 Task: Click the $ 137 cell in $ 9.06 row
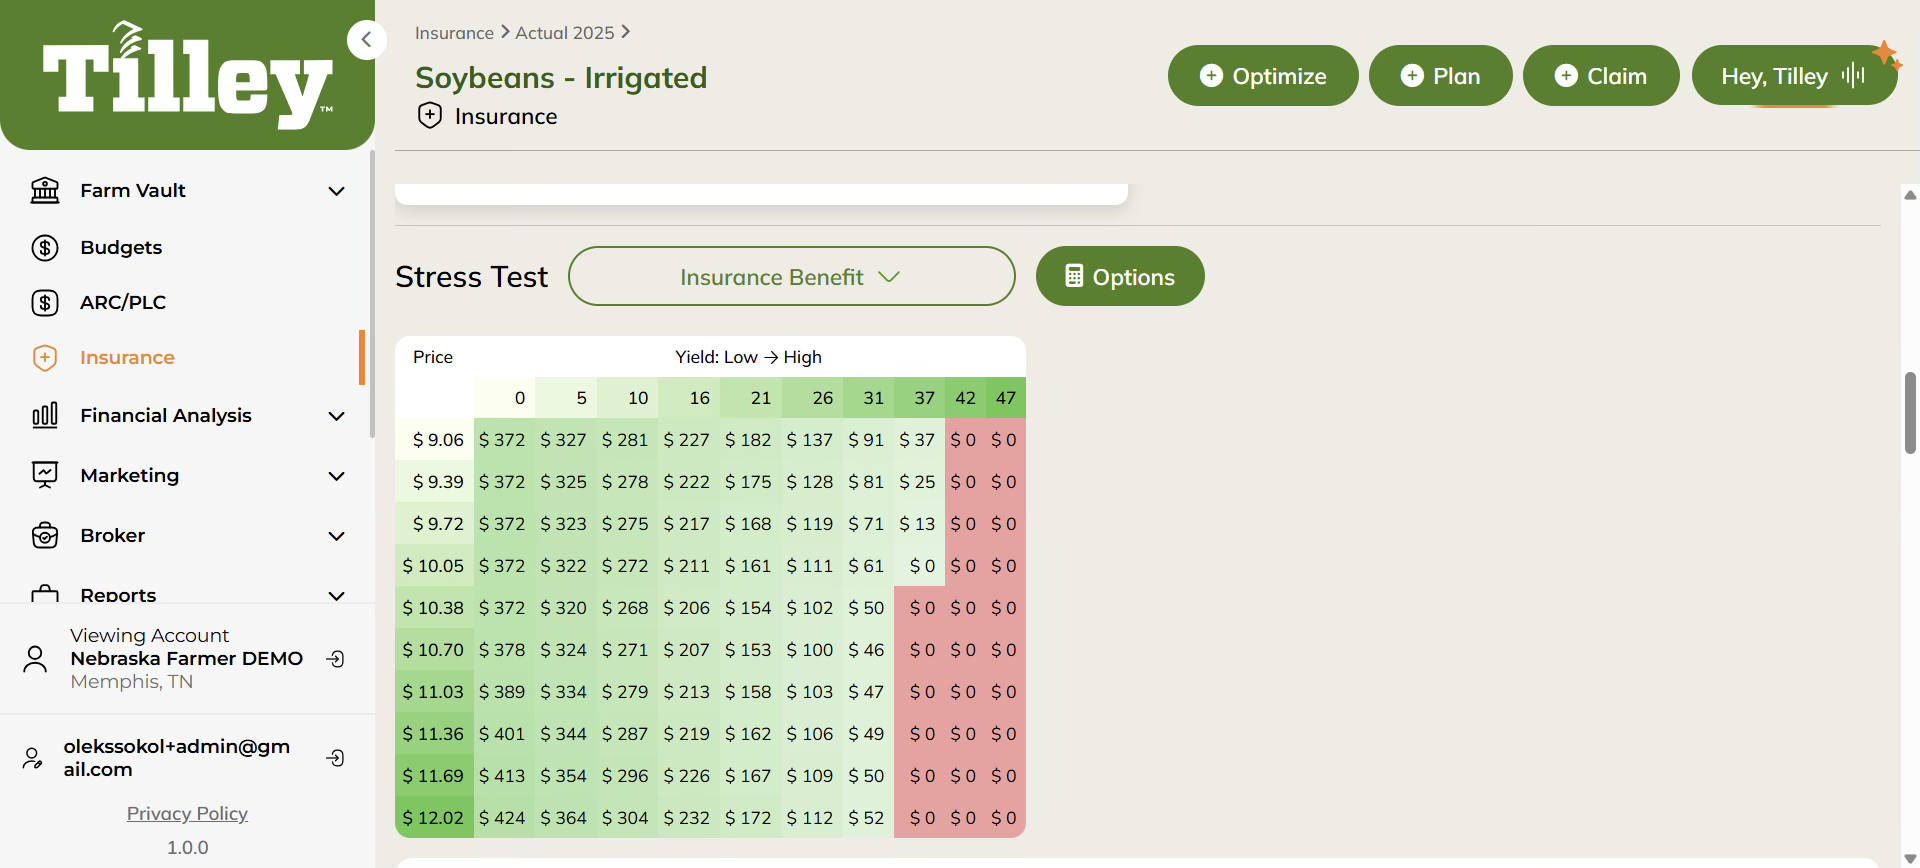811,439
